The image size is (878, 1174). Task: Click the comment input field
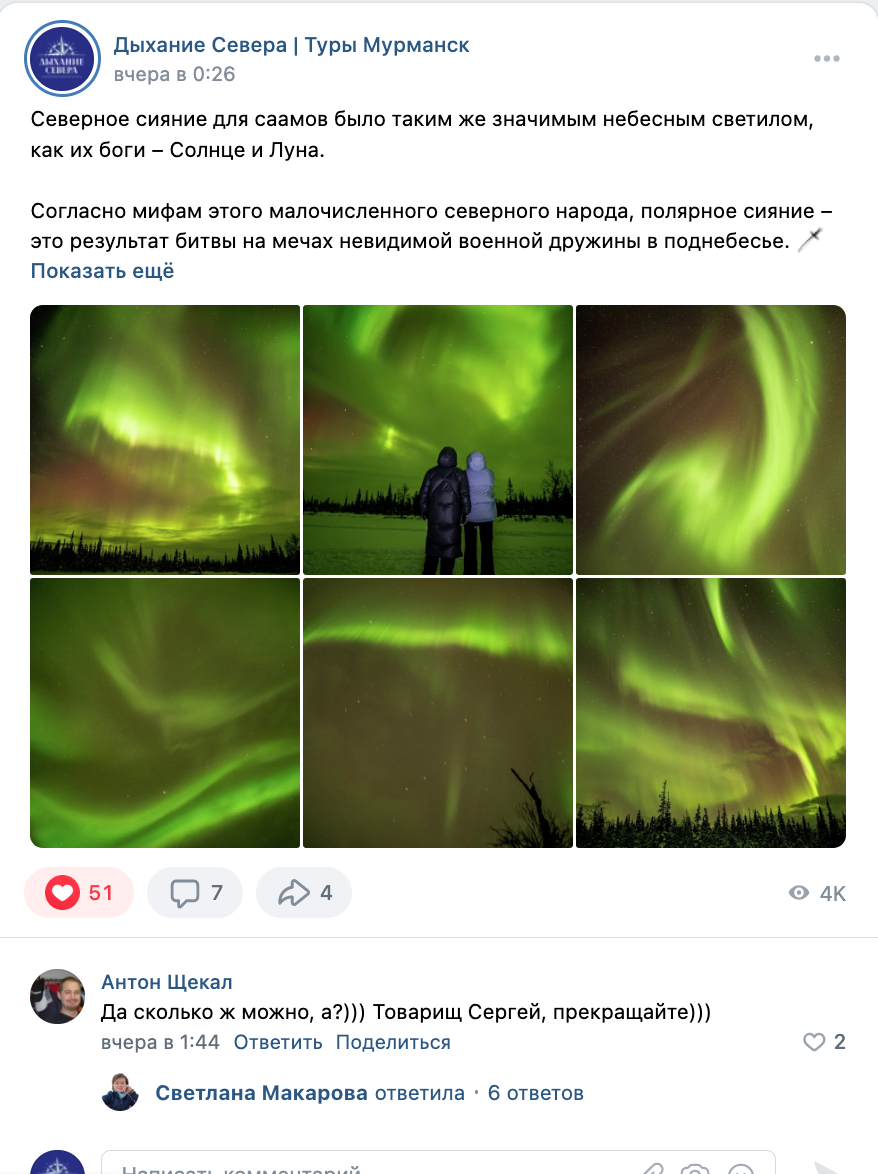coord(438,1163)
